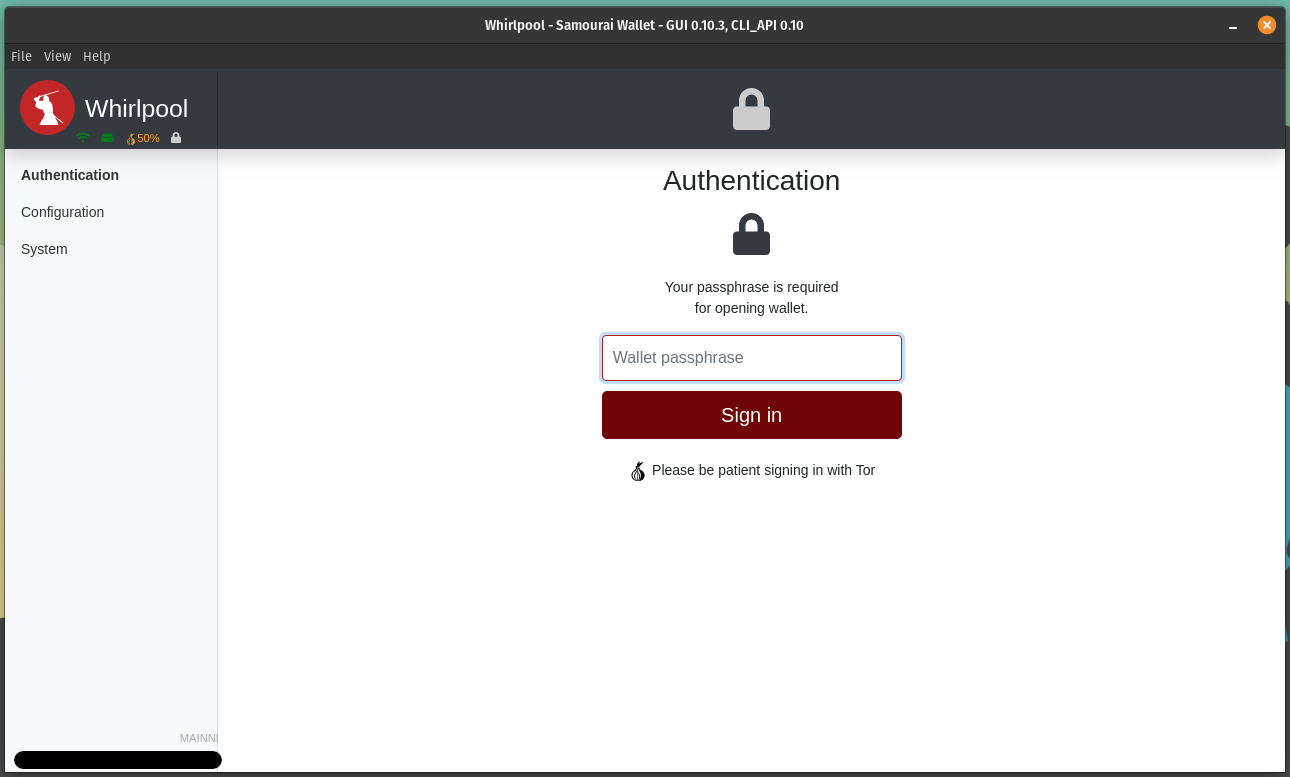1290x777 pixels.
Task: Open the File menu
Action: (21, 56)
